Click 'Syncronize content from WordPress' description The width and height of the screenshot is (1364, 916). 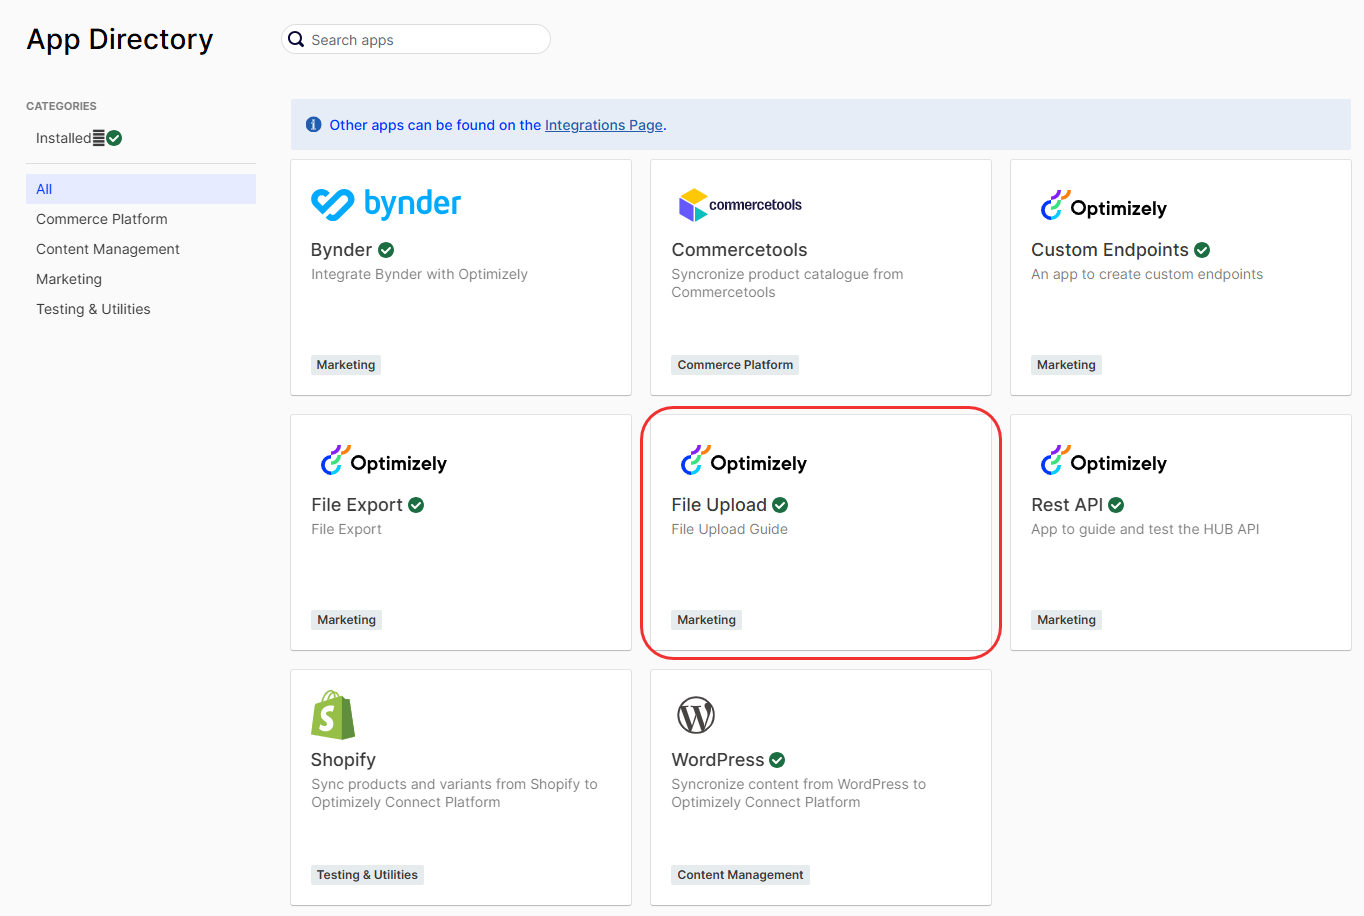(x=798, y=793)
